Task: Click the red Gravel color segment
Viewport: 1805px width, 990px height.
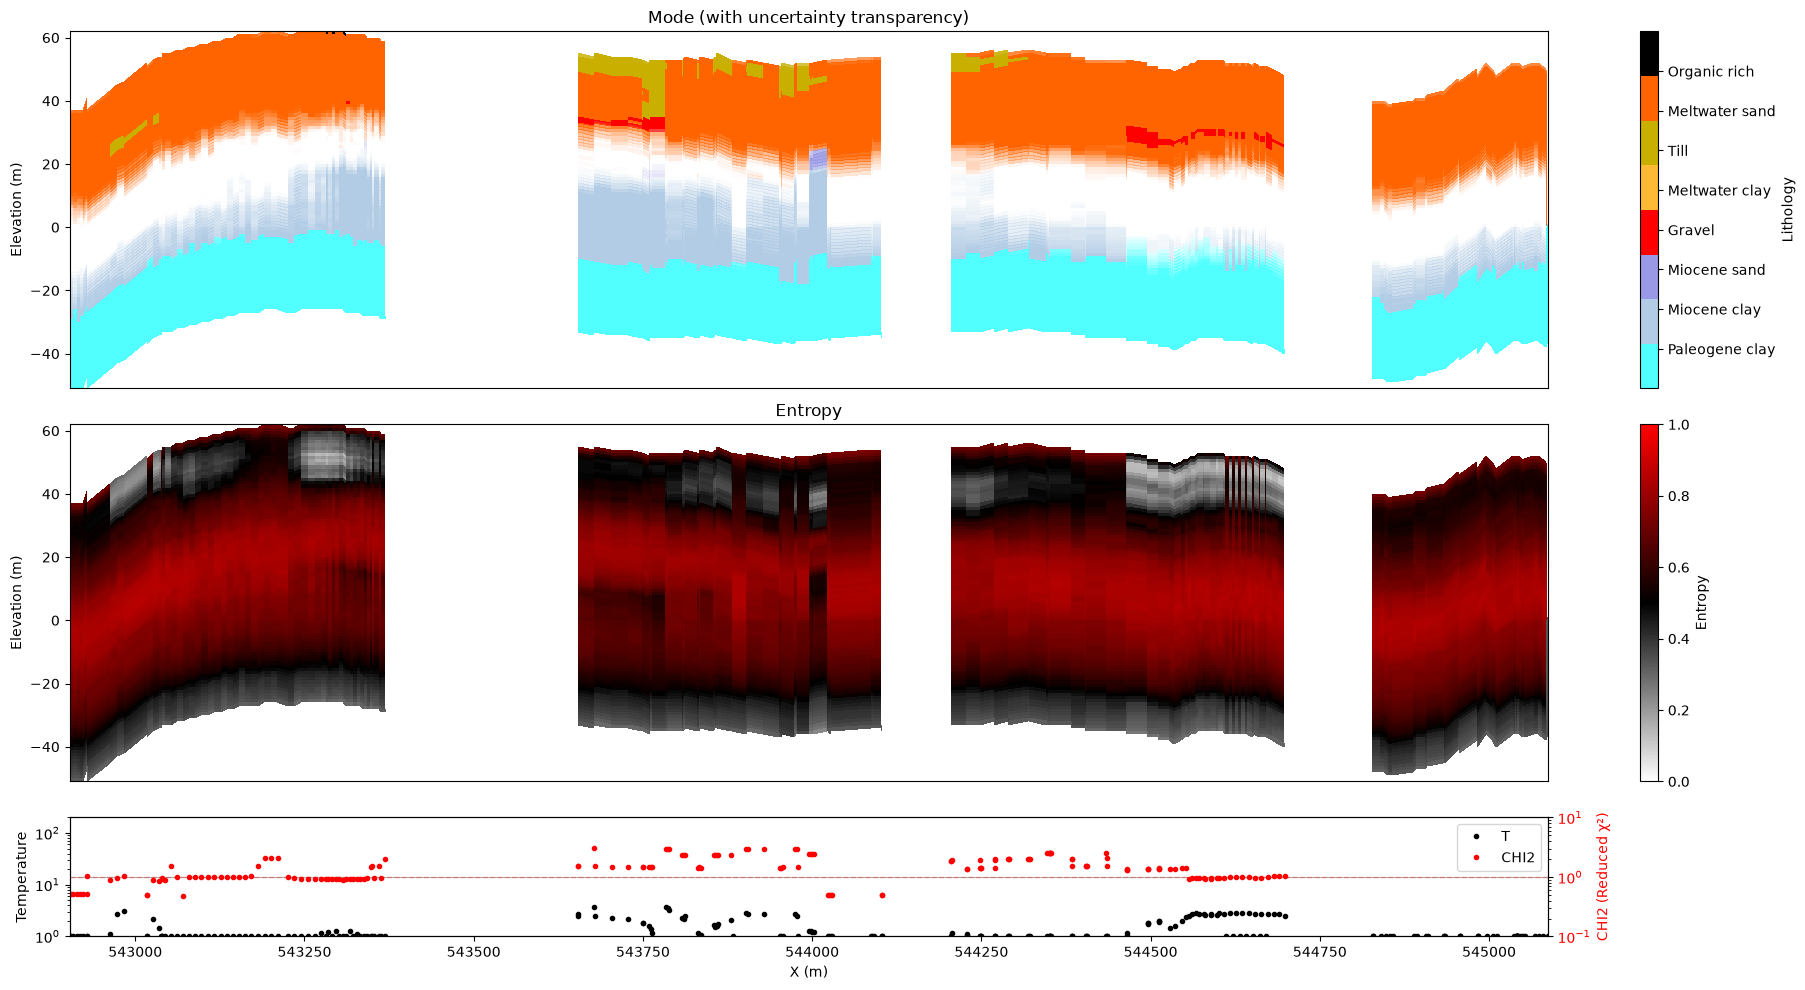Action: point(1649,232)
